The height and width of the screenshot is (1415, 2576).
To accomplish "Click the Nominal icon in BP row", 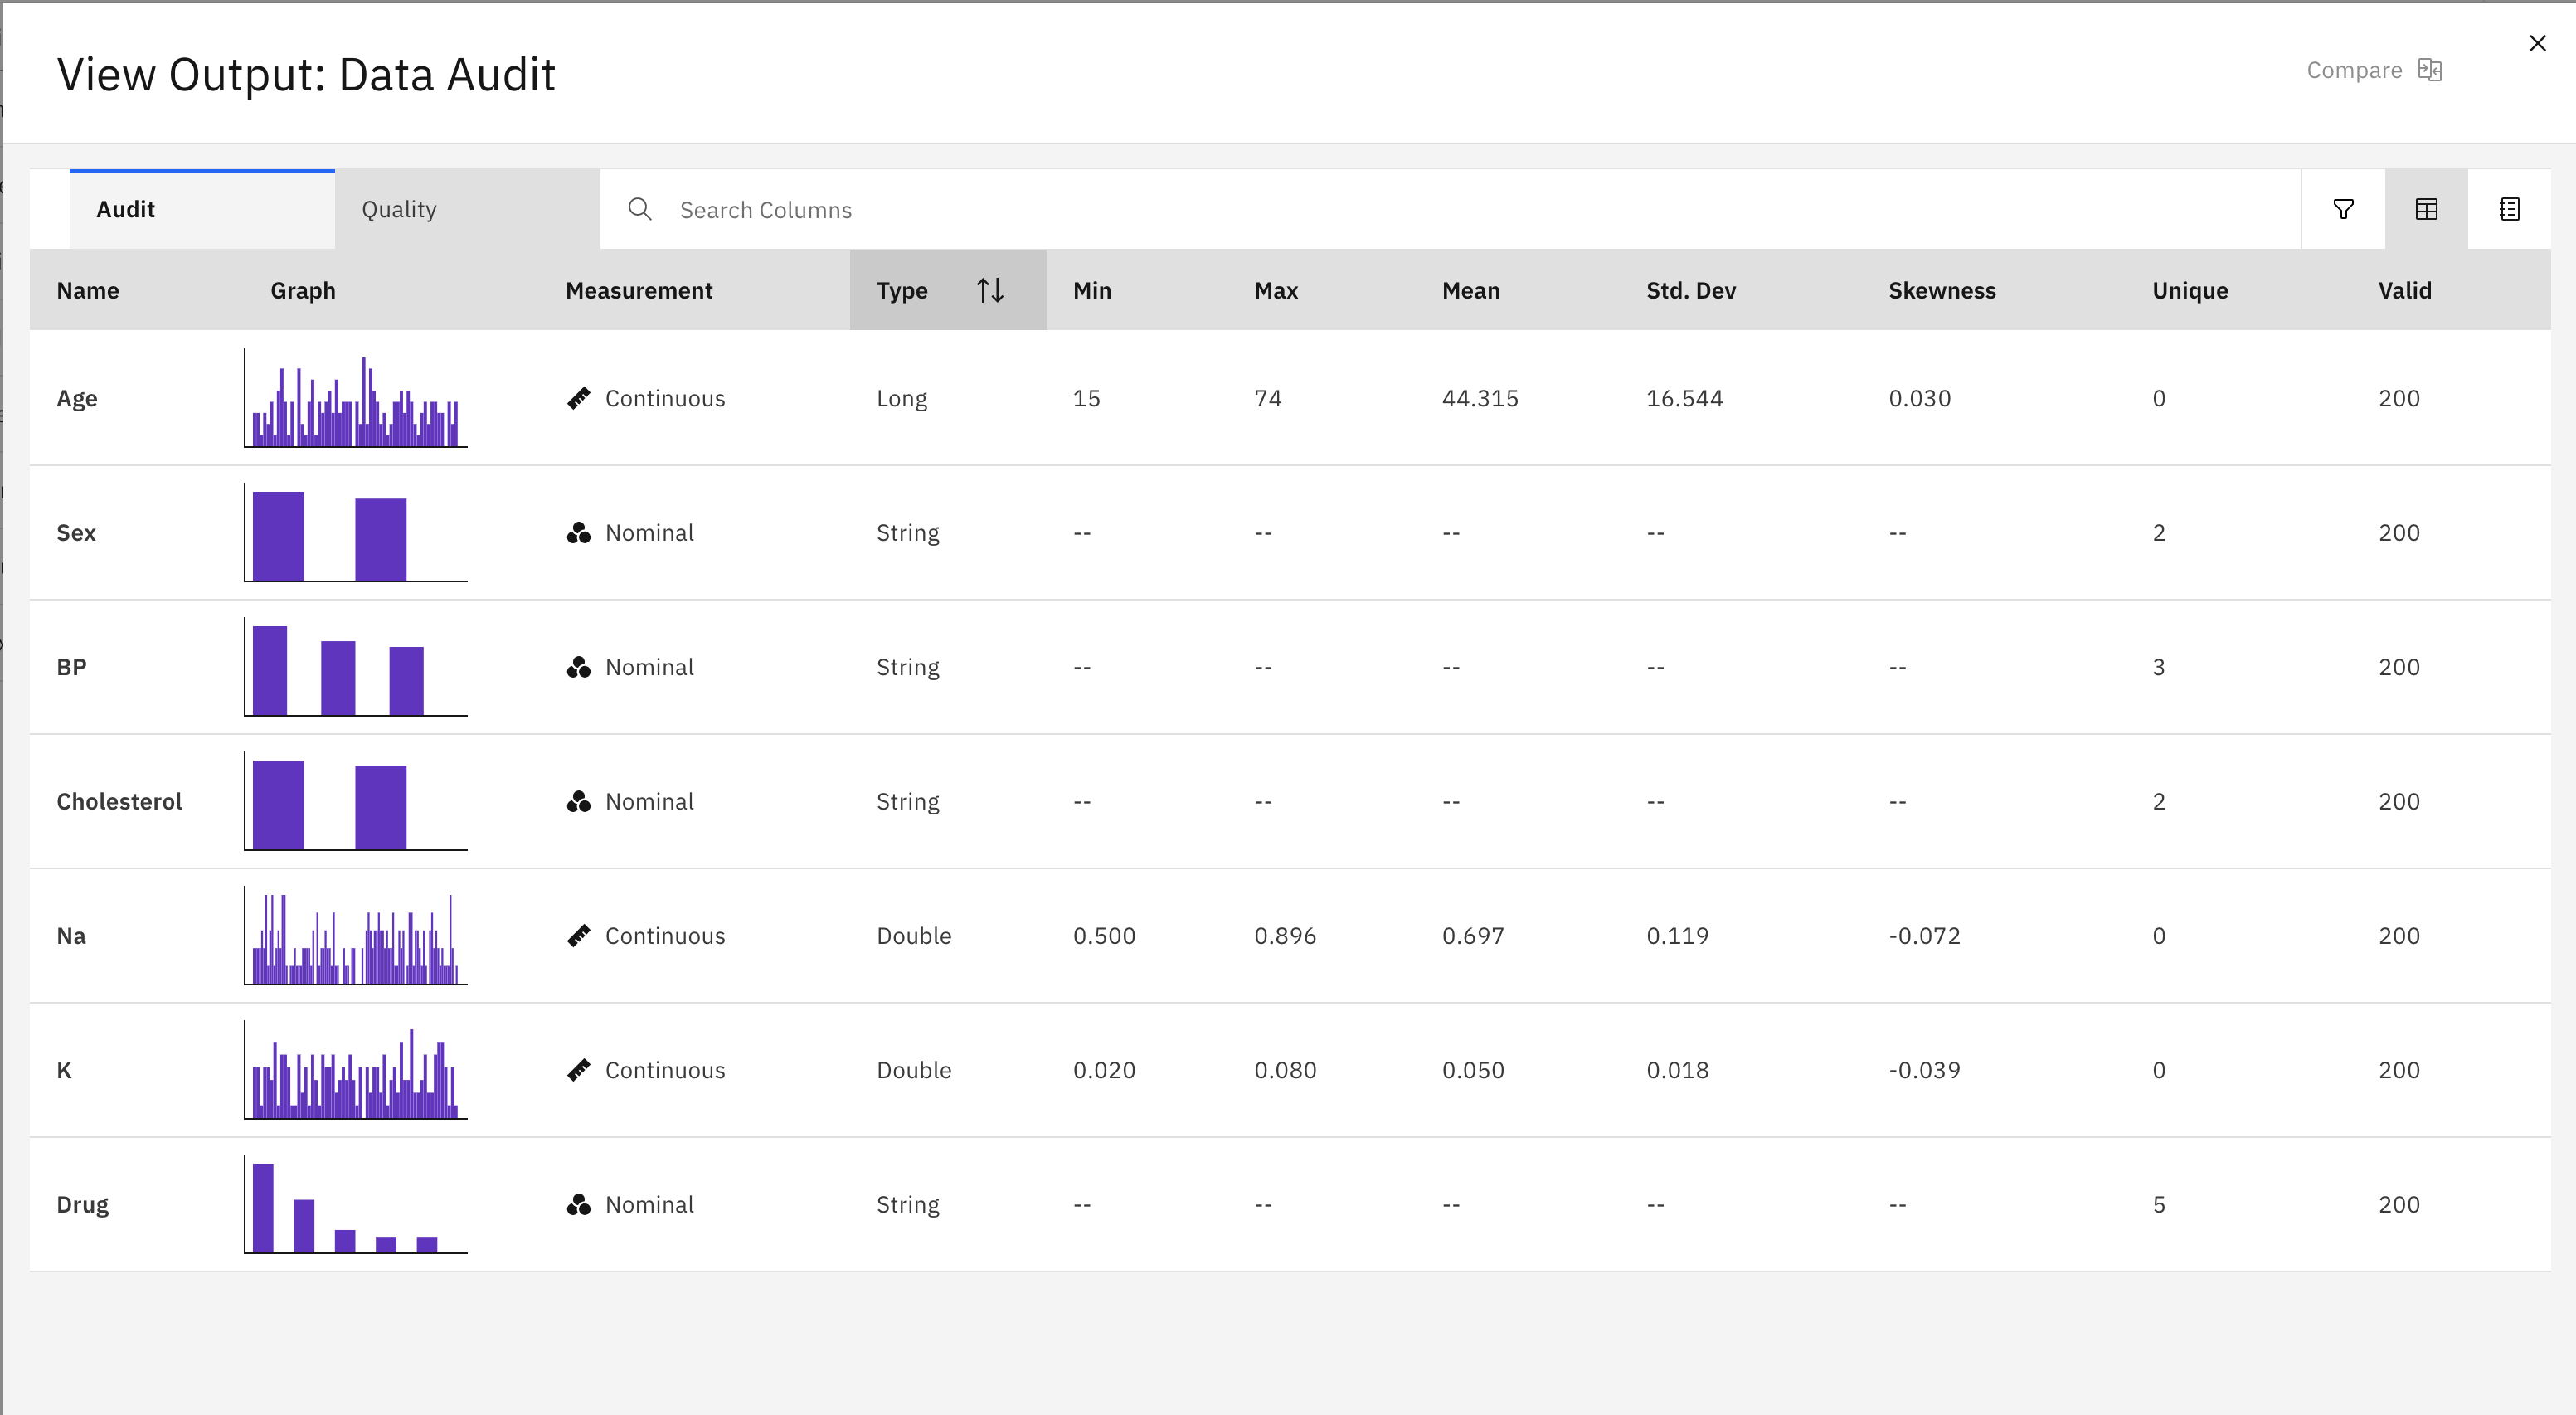I will coord(578,667).
